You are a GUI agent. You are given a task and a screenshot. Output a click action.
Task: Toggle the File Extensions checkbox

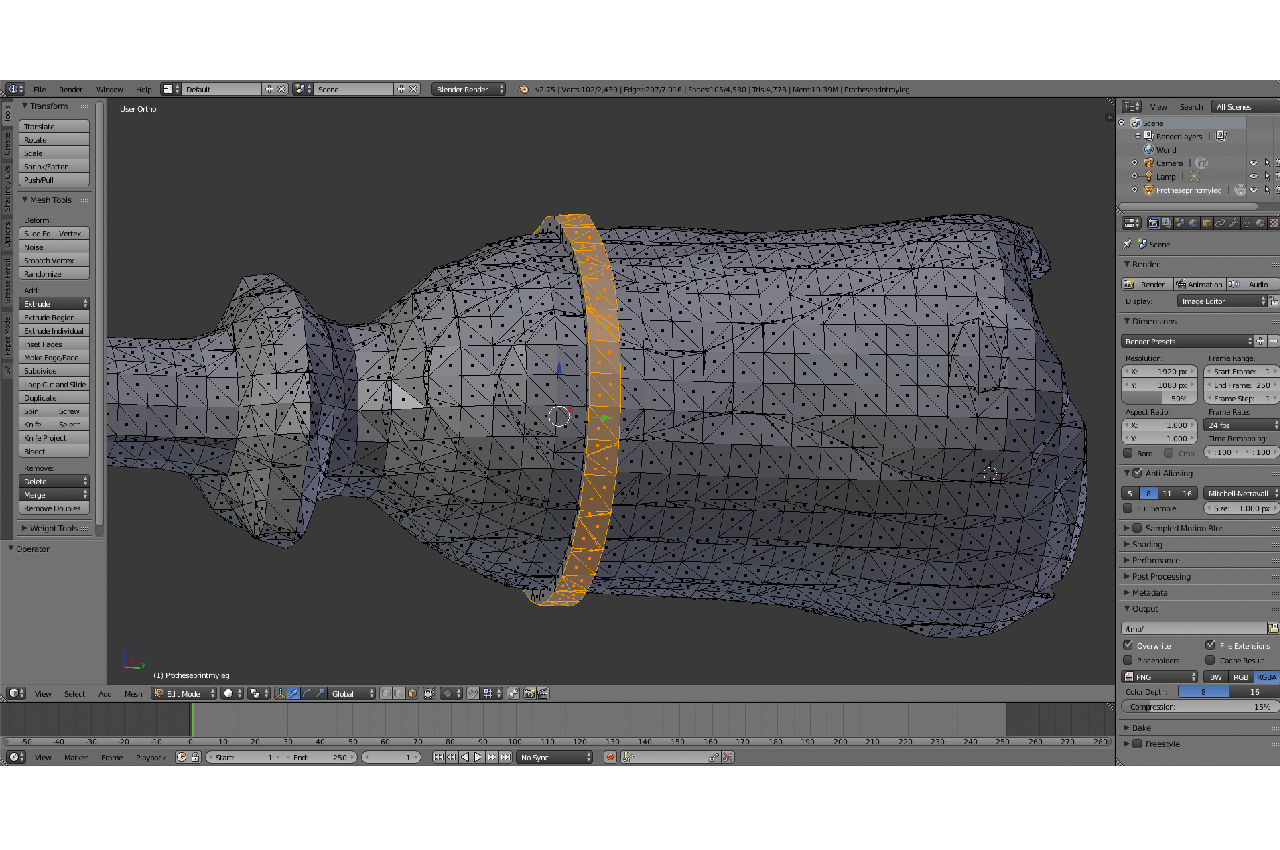click(x=1210, y=645)
